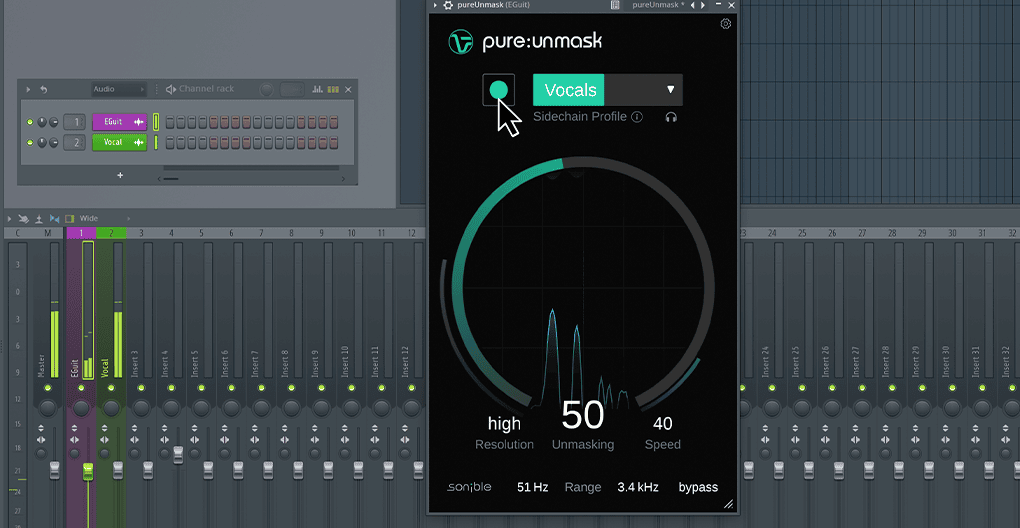Viewport: 1020px width, 528px height.
Task: Click the EGuit mixer track green fader
Action: click(88, 471)
